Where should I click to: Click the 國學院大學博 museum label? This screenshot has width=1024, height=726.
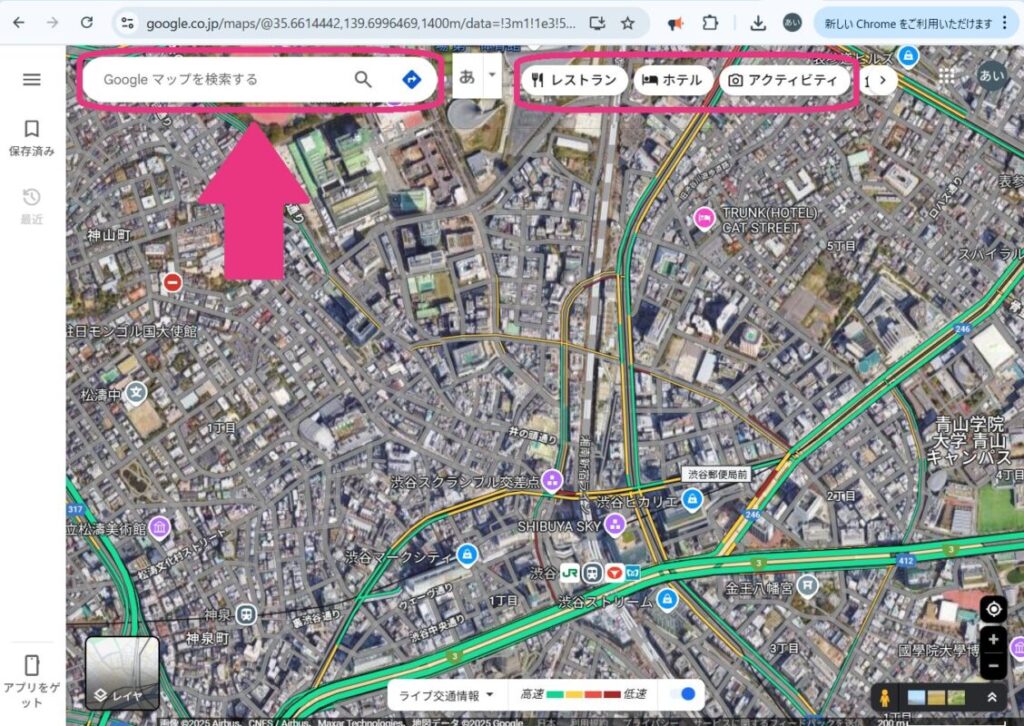pos(939,650)
